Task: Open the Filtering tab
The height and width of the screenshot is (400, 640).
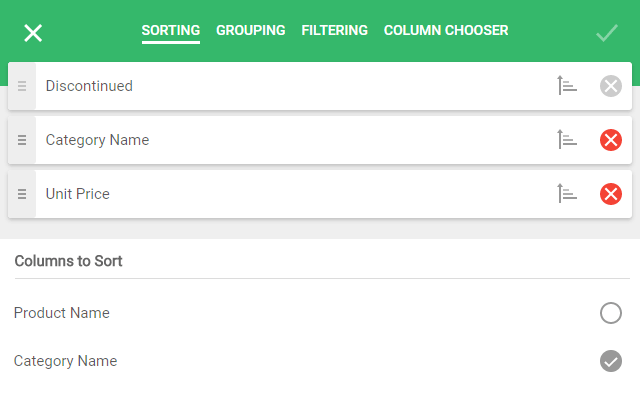Action: (334, 31)
